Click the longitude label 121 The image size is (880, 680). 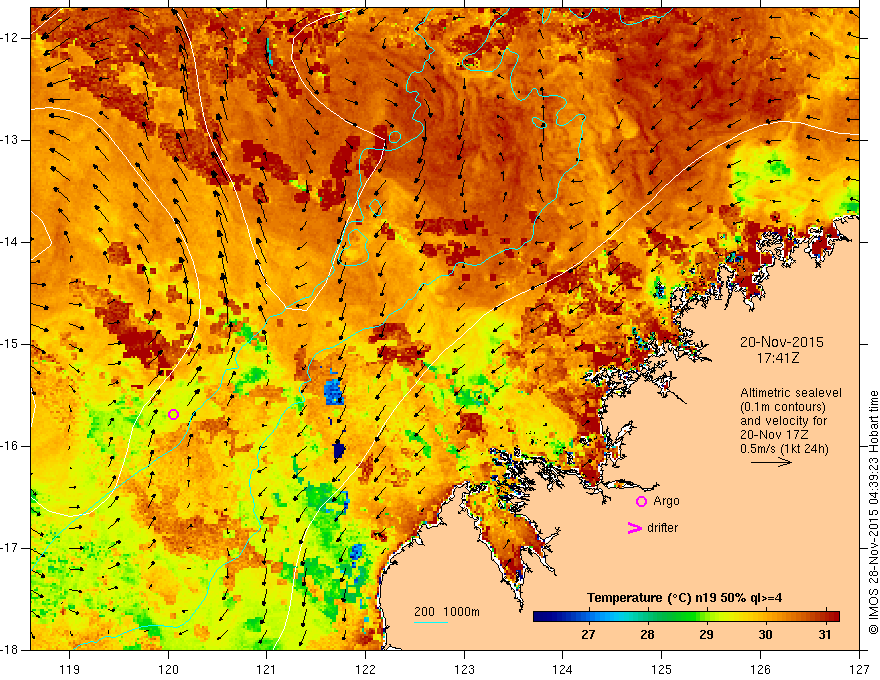pos(266,669)
